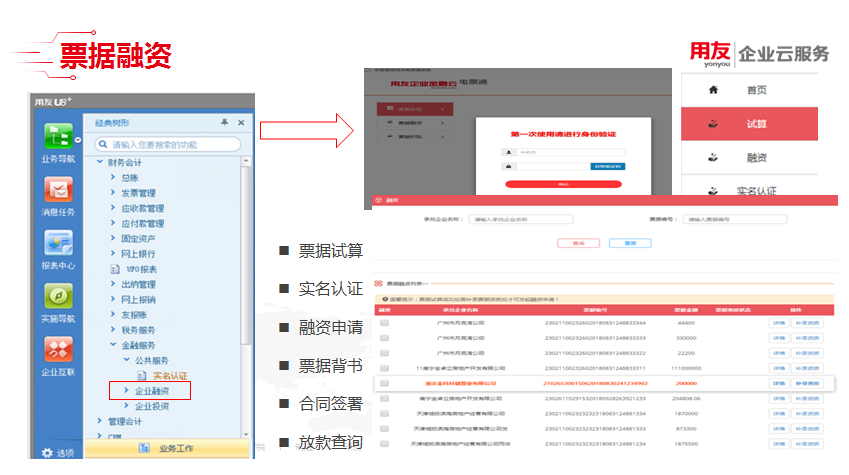Tick the checkbox in highlighted 200000 row
The width and height of the screenshot is (849, 475).
384,383
